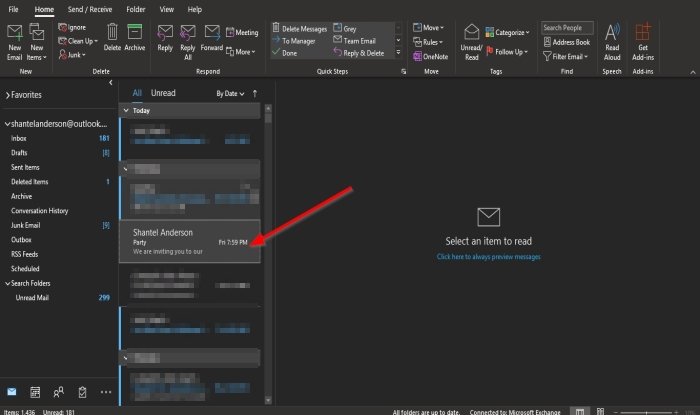Open the Rules dropdown
The image size is (700, 415).
click(x=428, y=42)
